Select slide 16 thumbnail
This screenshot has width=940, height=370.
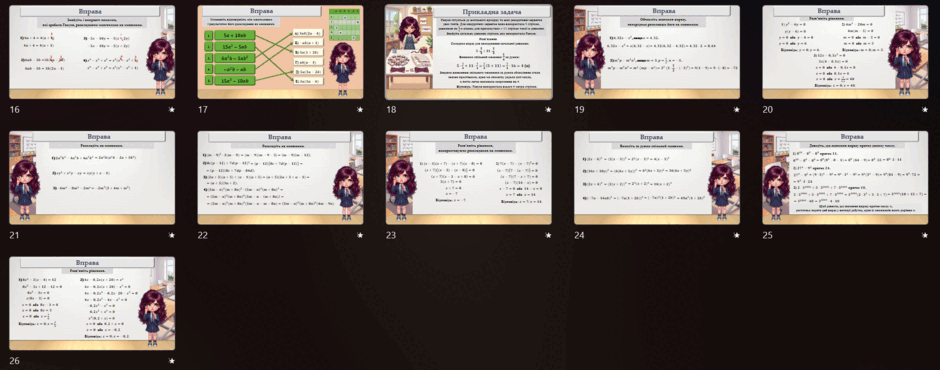tap(92, 52)
